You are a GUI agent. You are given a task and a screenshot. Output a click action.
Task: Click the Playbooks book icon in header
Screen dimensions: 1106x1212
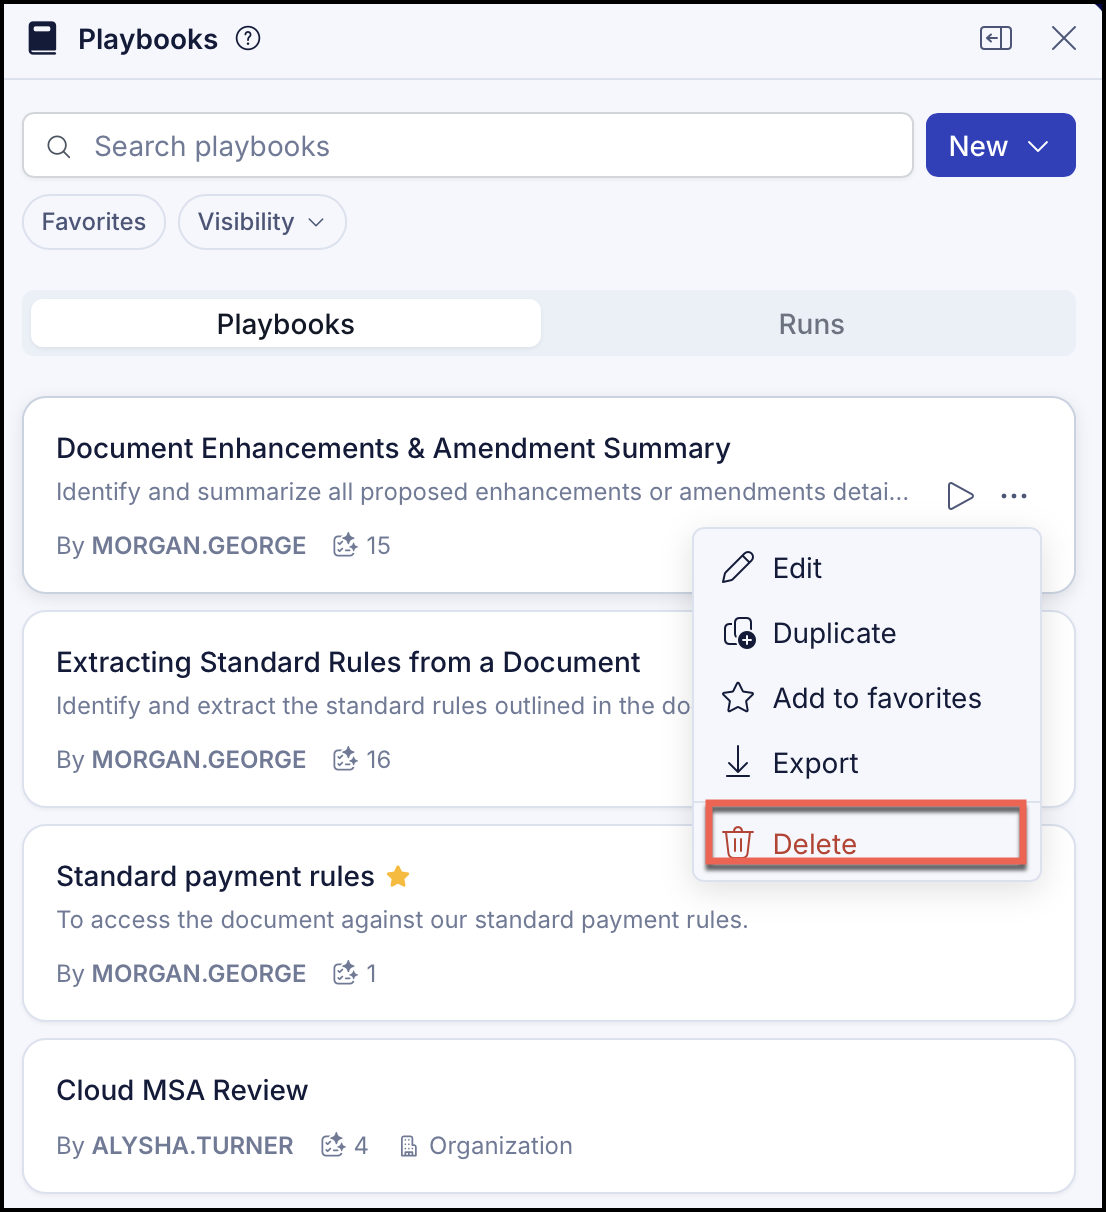[42, 39]
